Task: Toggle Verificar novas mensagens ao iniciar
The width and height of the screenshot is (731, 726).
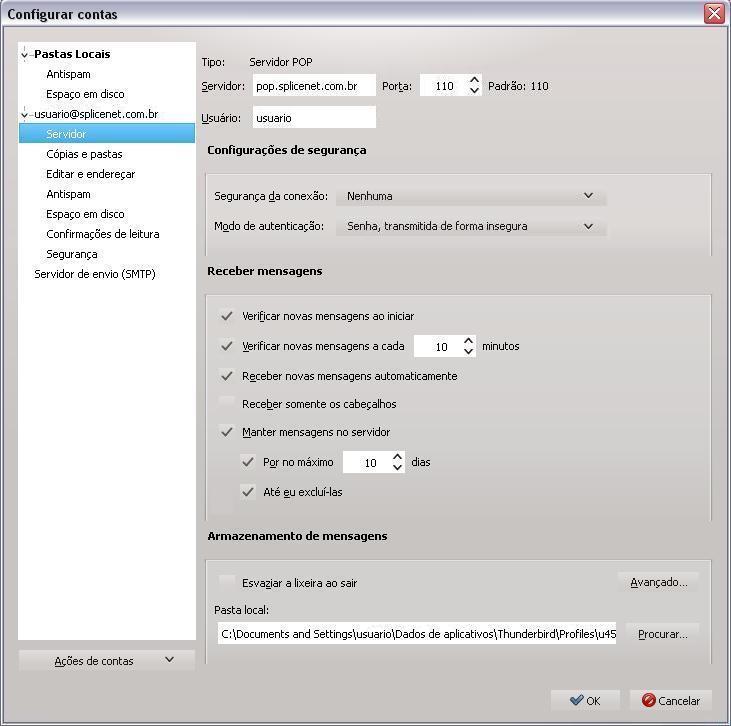Action: [x=227, y=316]
